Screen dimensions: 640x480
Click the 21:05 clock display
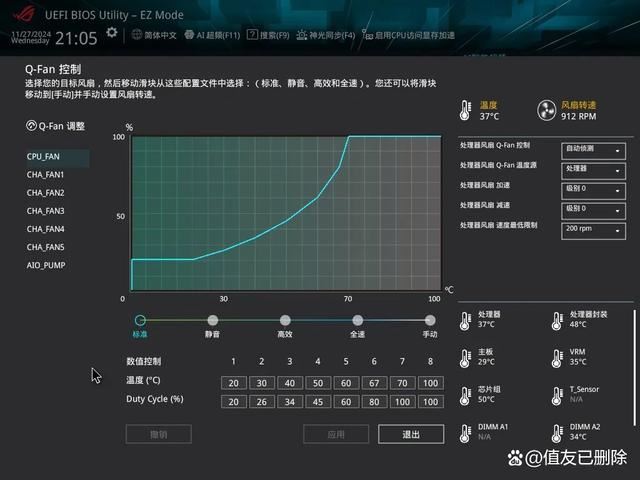click(76, 38)
